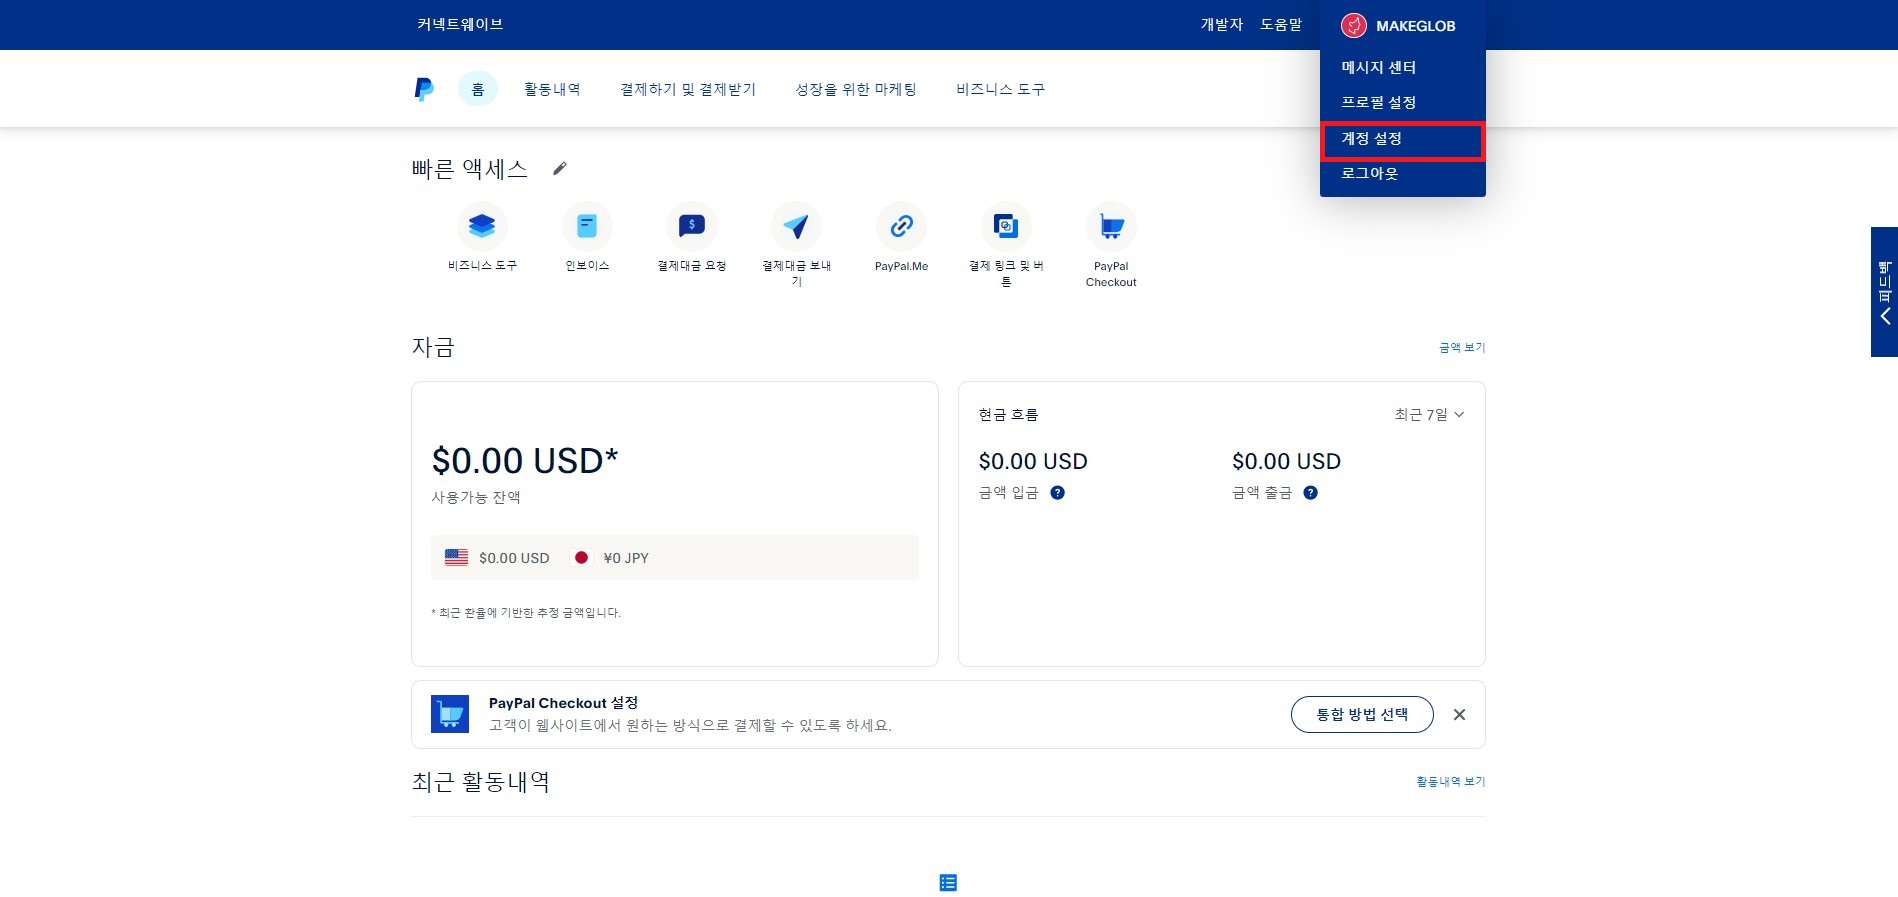Open the 인보이스 quick access icon
The image size is (1898, 897).
point(587,227)
